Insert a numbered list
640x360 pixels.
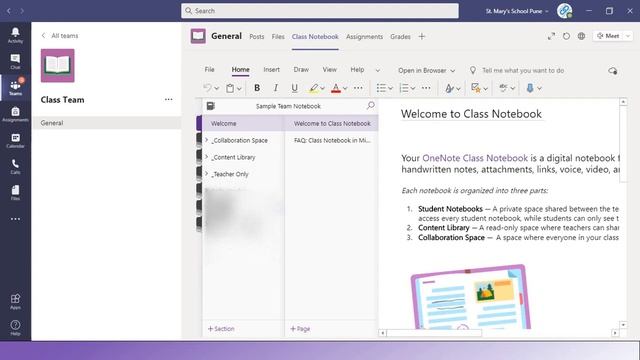coord(404,88)
